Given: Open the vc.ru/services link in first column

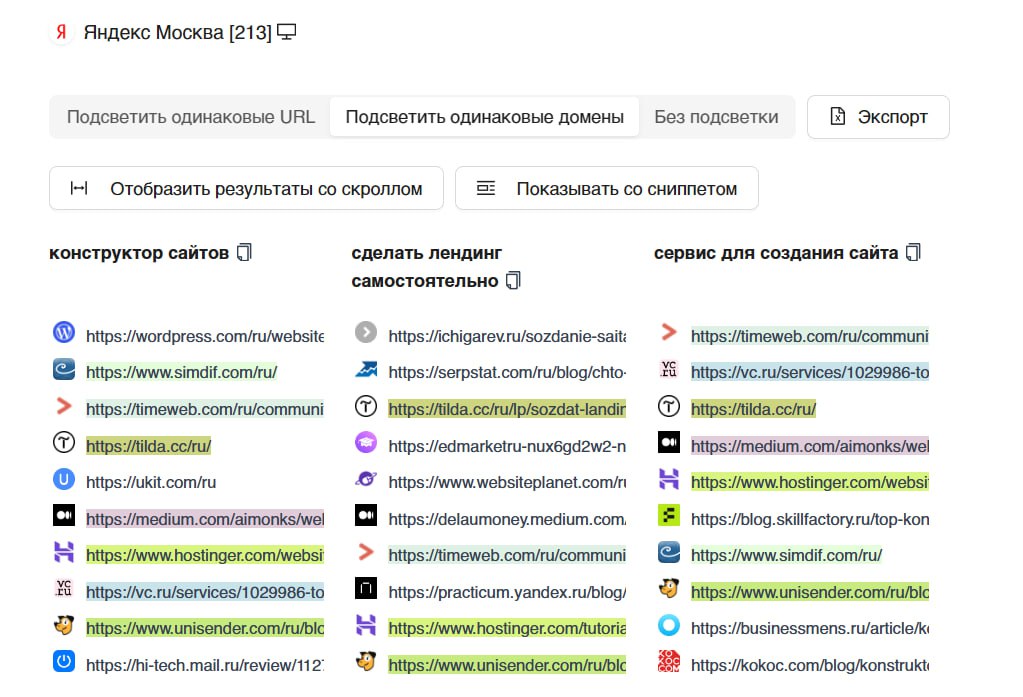Looking at the screenshot, I should [205, 592].
